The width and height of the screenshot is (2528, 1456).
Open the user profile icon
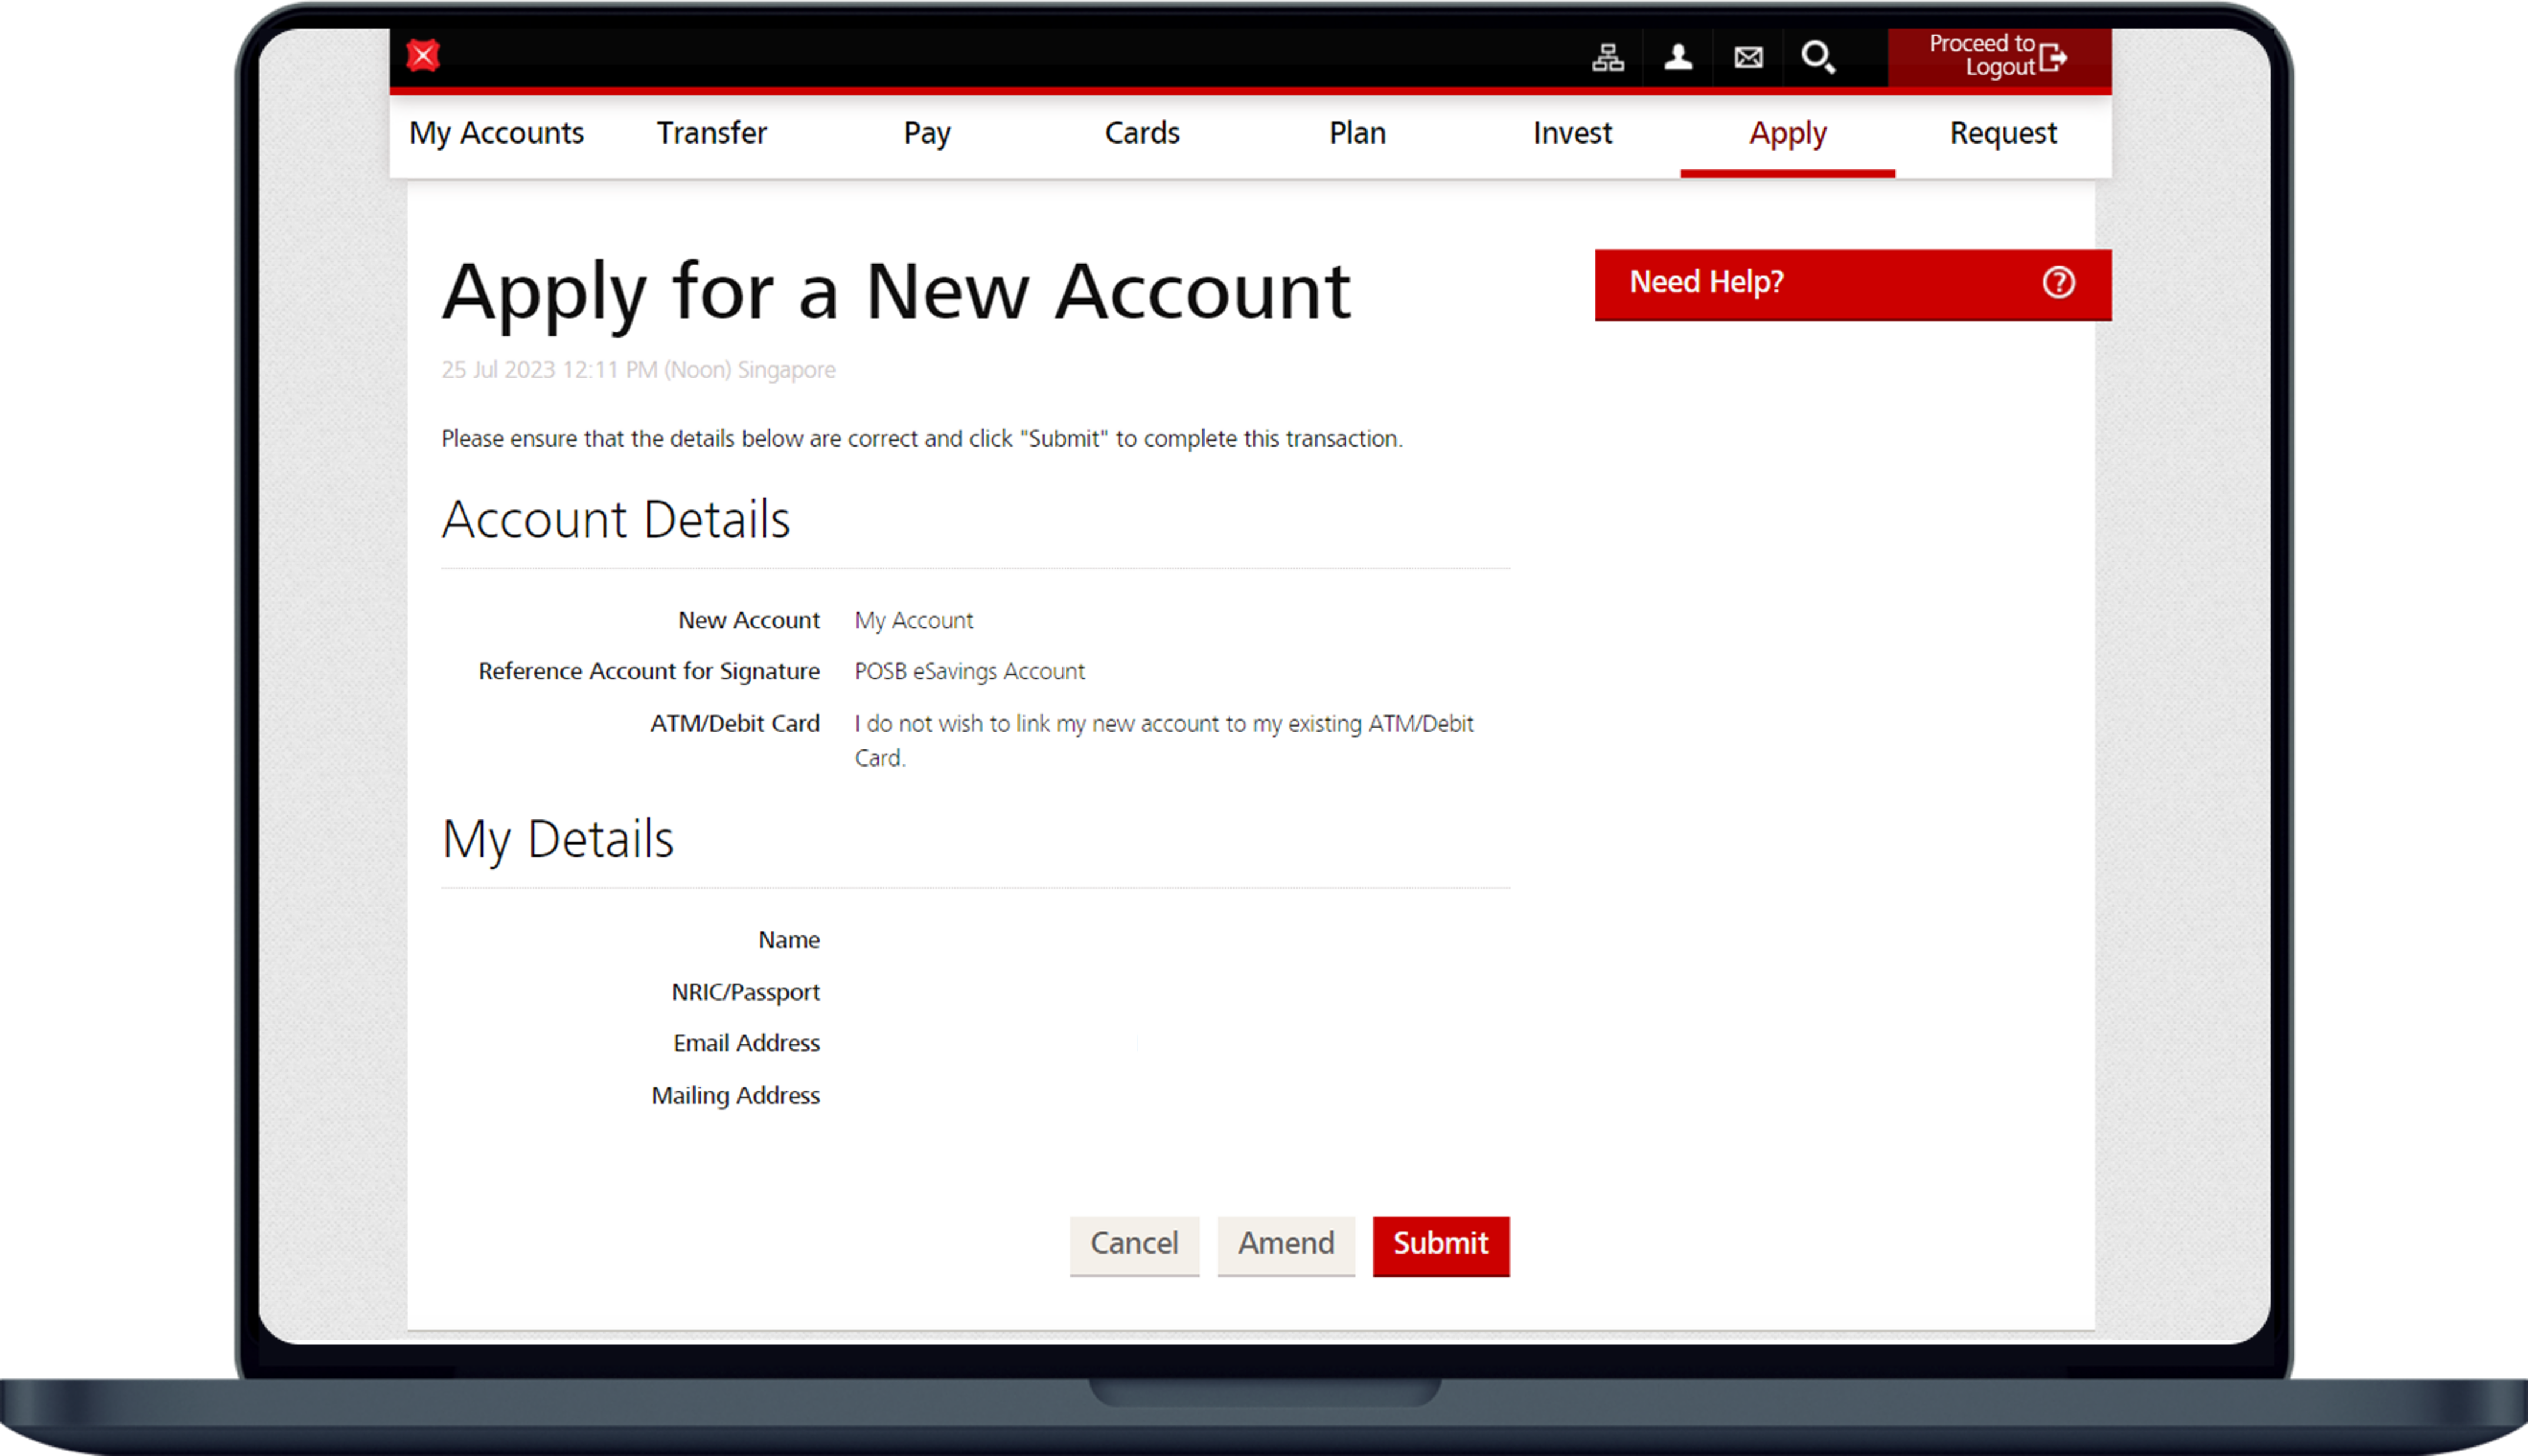tap(1678, 57)
